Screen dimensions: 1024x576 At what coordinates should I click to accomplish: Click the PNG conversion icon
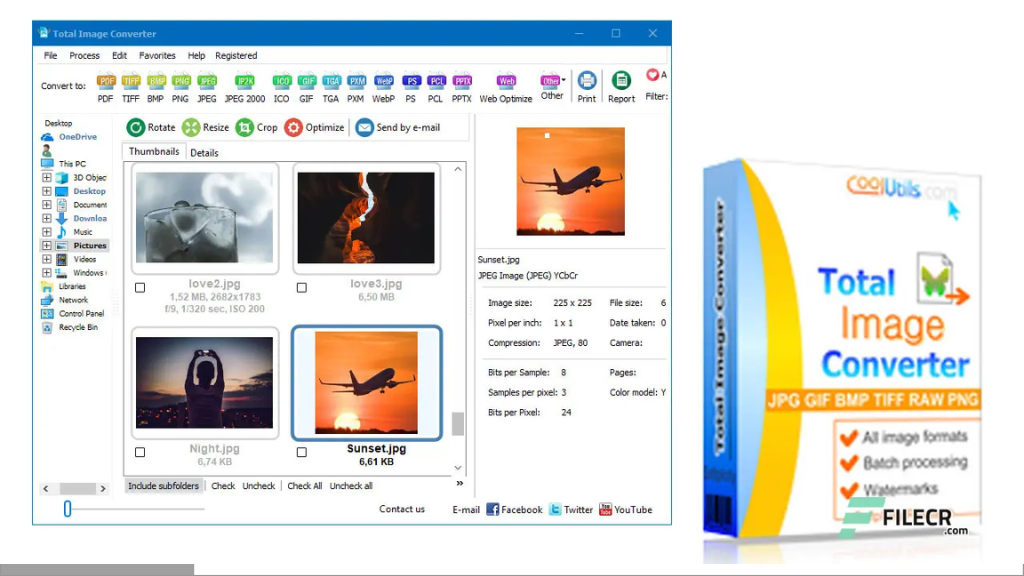[x=180, y=82]
